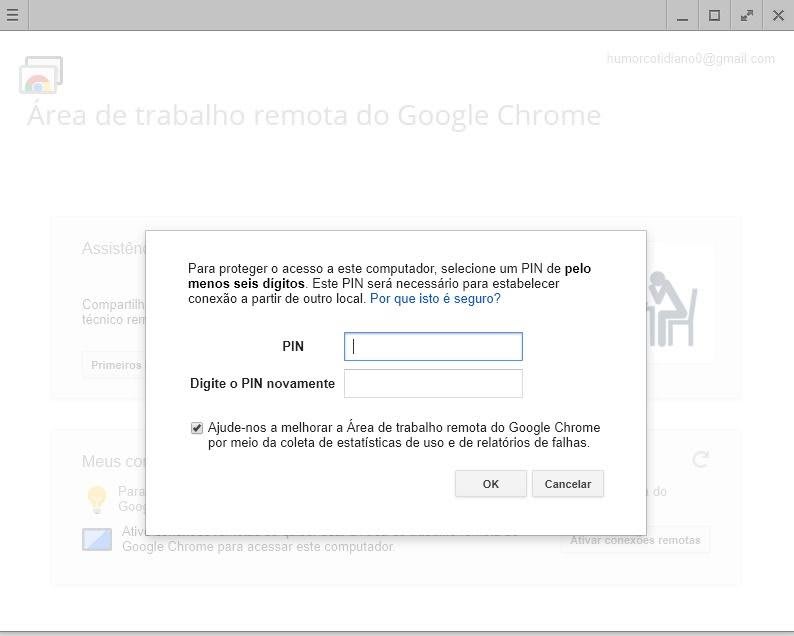Open the 'Por que isto é seguro?' link
The width and height of the screenshot is (794, 636).
(435, 298)
